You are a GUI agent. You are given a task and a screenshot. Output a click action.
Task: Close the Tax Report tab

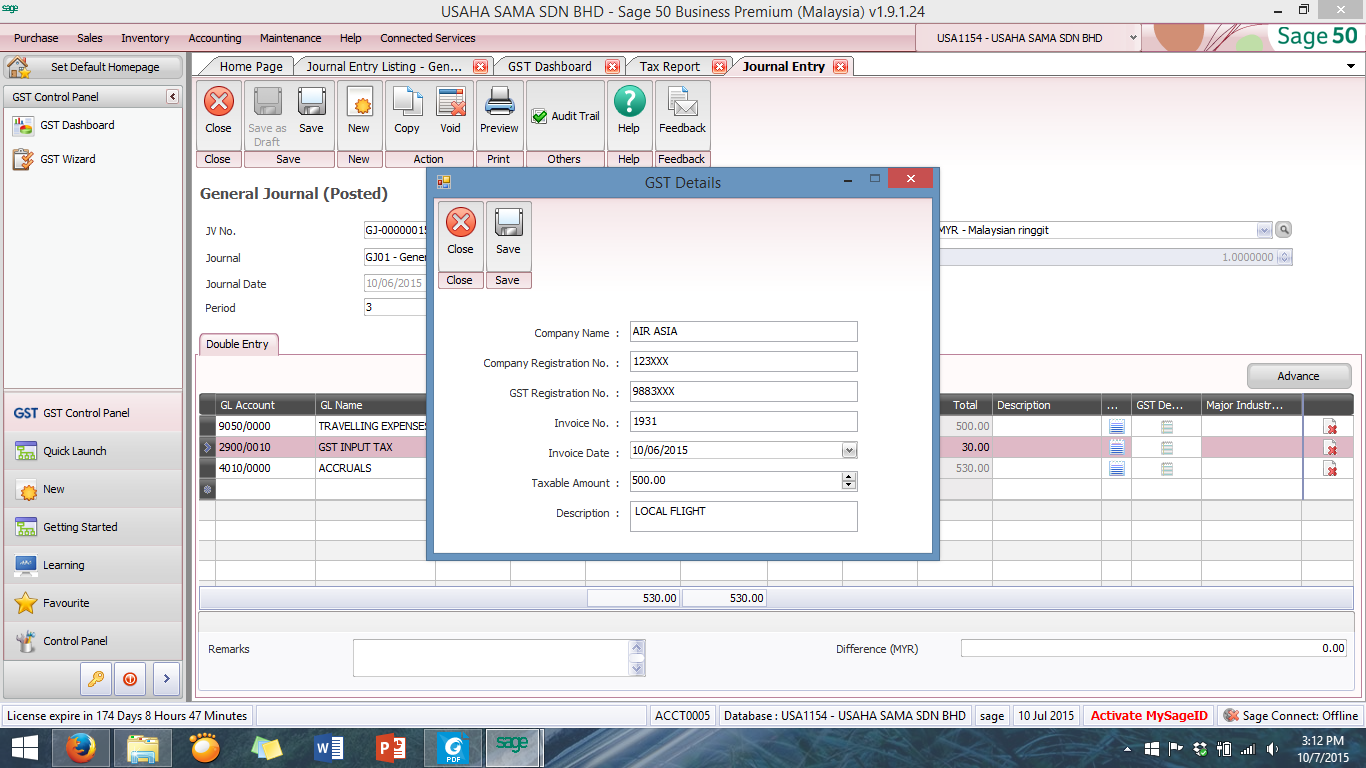(x=719, y=67)
